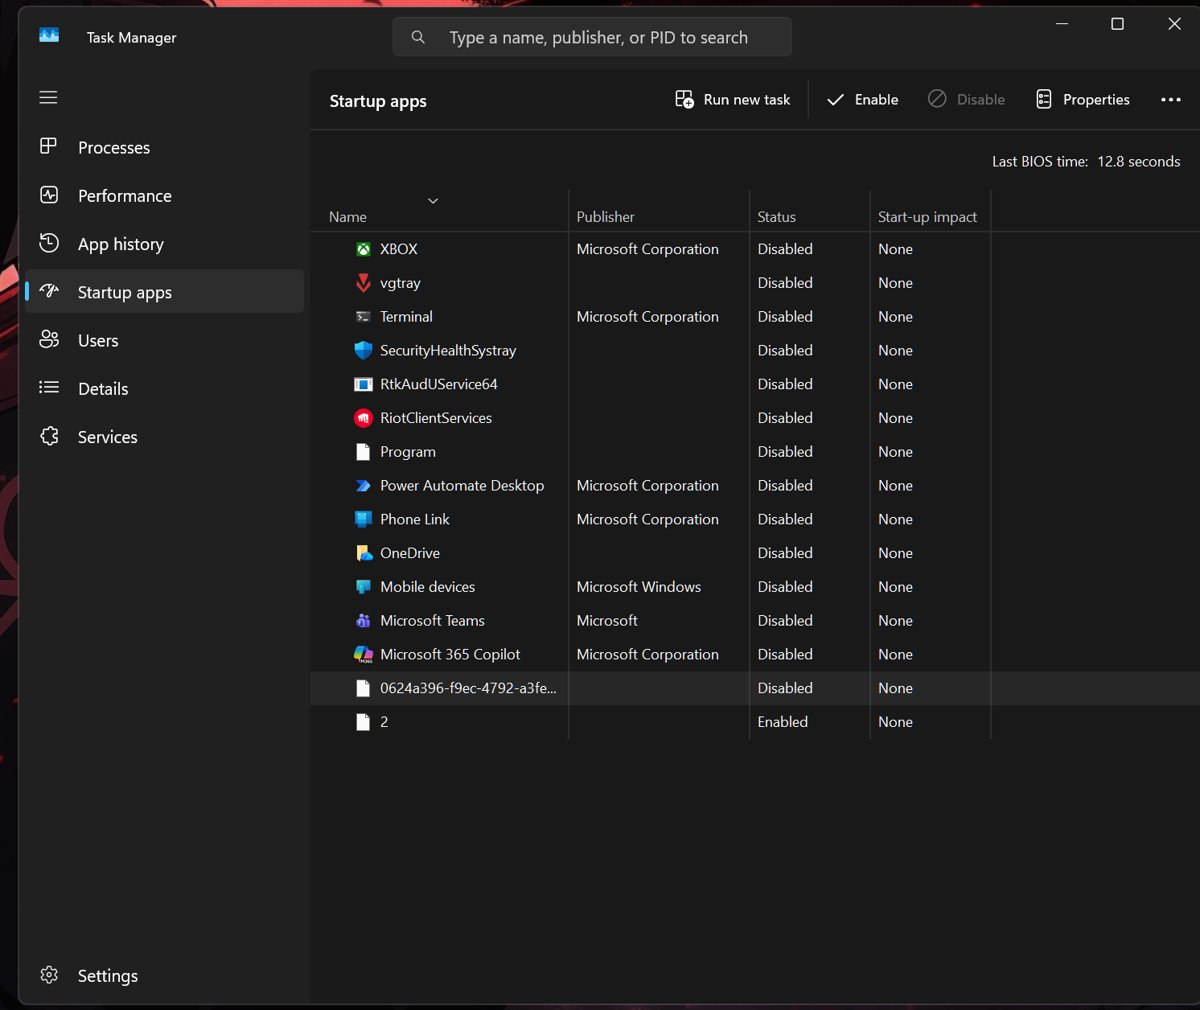
Task: Minimize the Task Manager window
Action: click(1062, 24)
